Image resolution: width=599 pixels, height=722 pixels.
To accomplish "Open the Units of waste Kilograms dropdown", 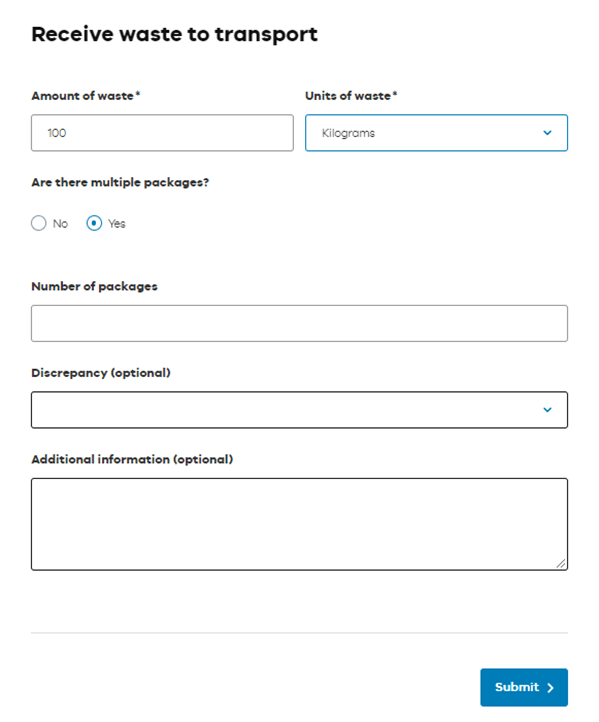I will [436, 133].
